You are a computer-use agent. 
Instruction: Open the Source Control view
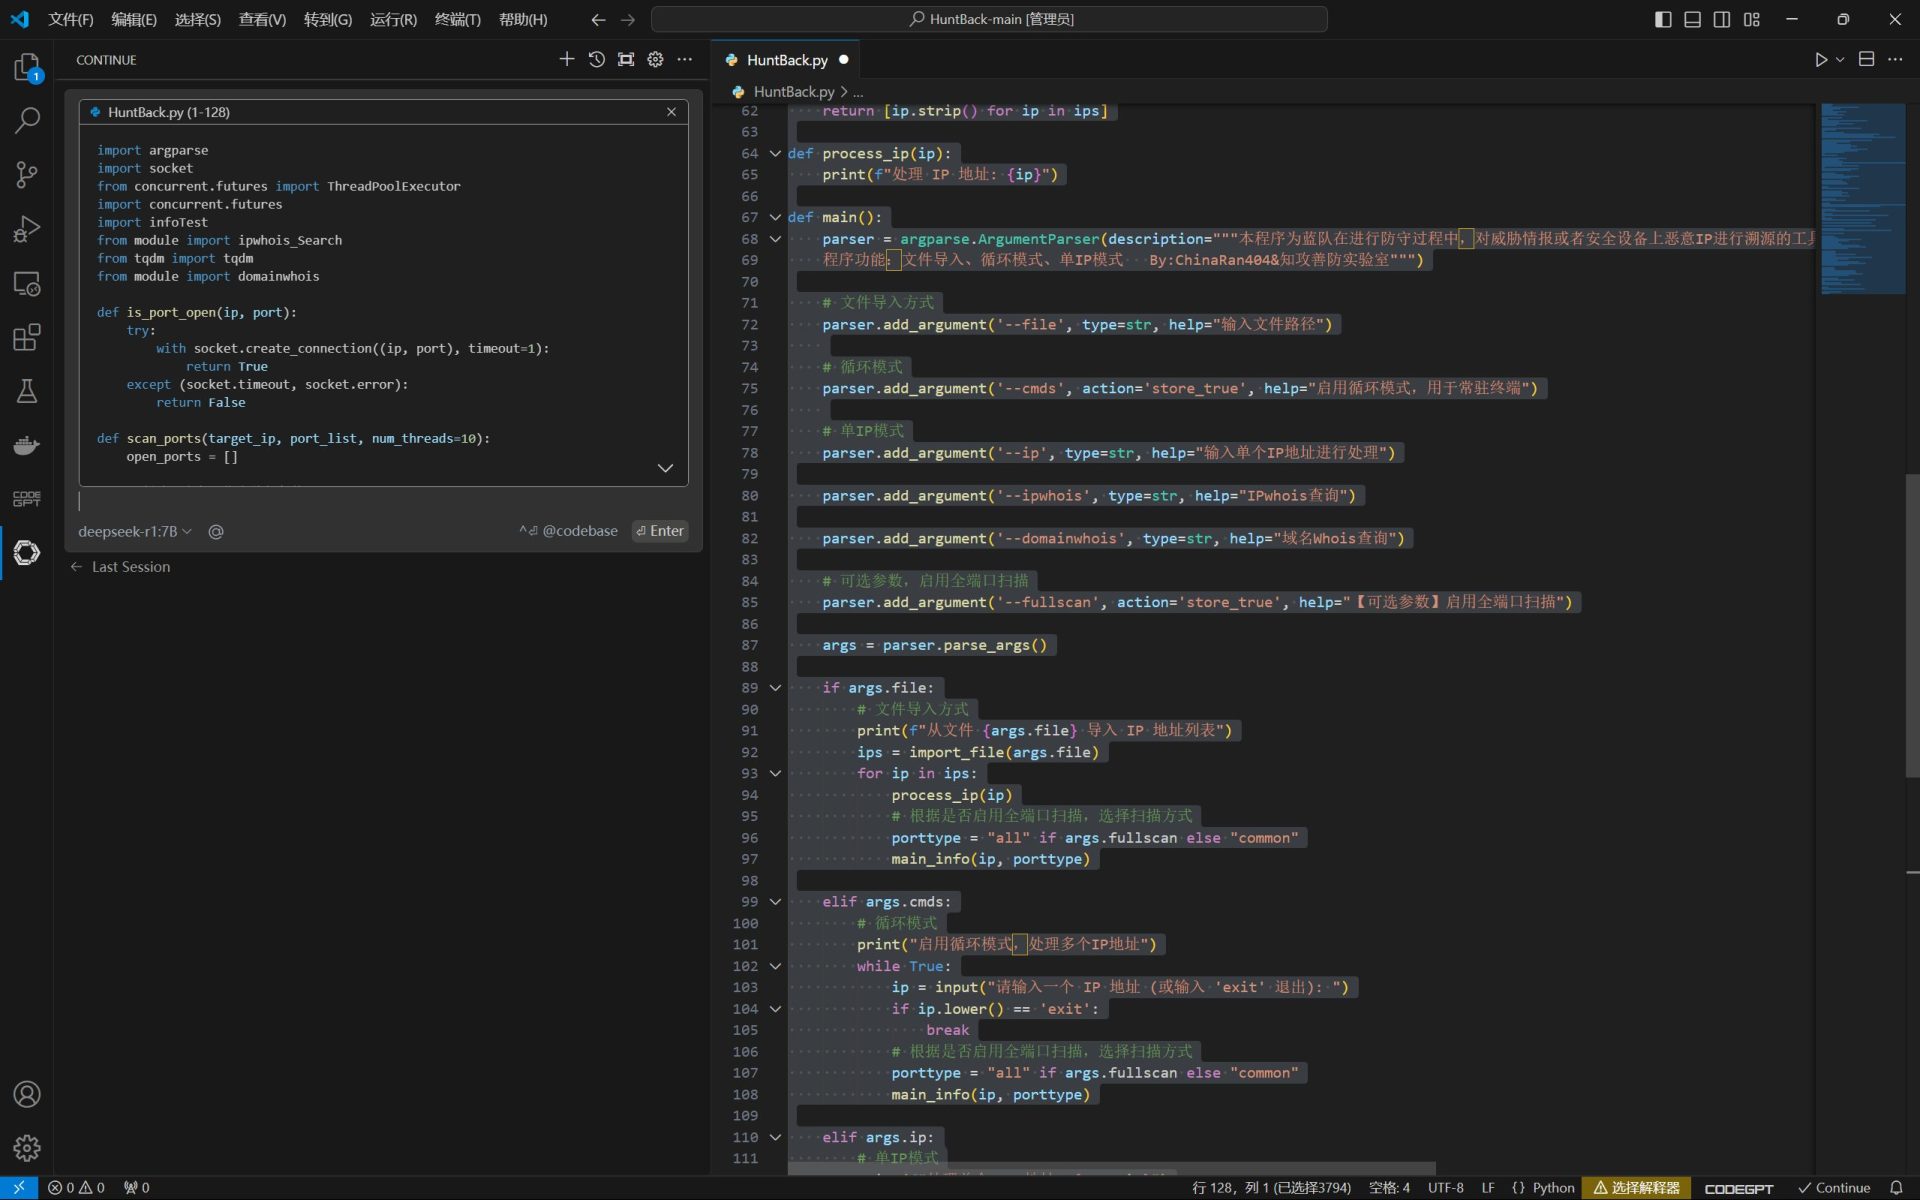(x=27, y=175)
